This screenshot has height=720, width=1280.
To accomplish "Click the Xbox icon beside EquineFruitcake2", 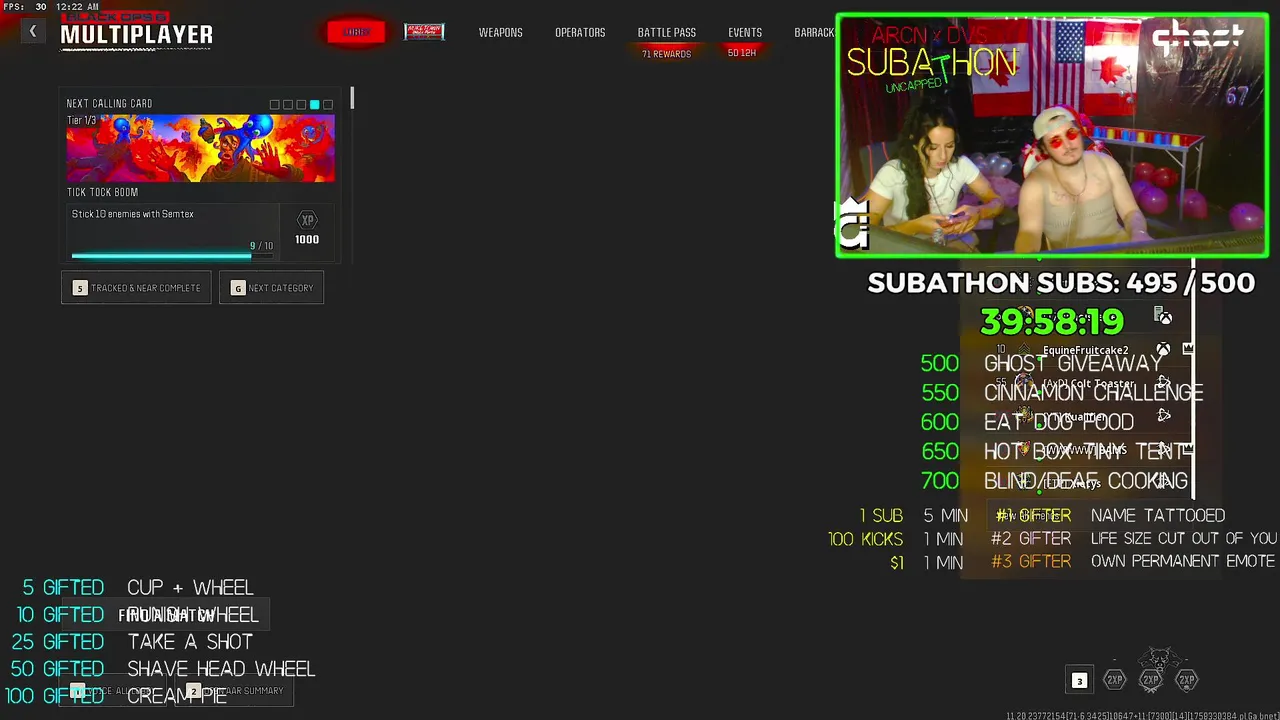I will (1163, 350).
